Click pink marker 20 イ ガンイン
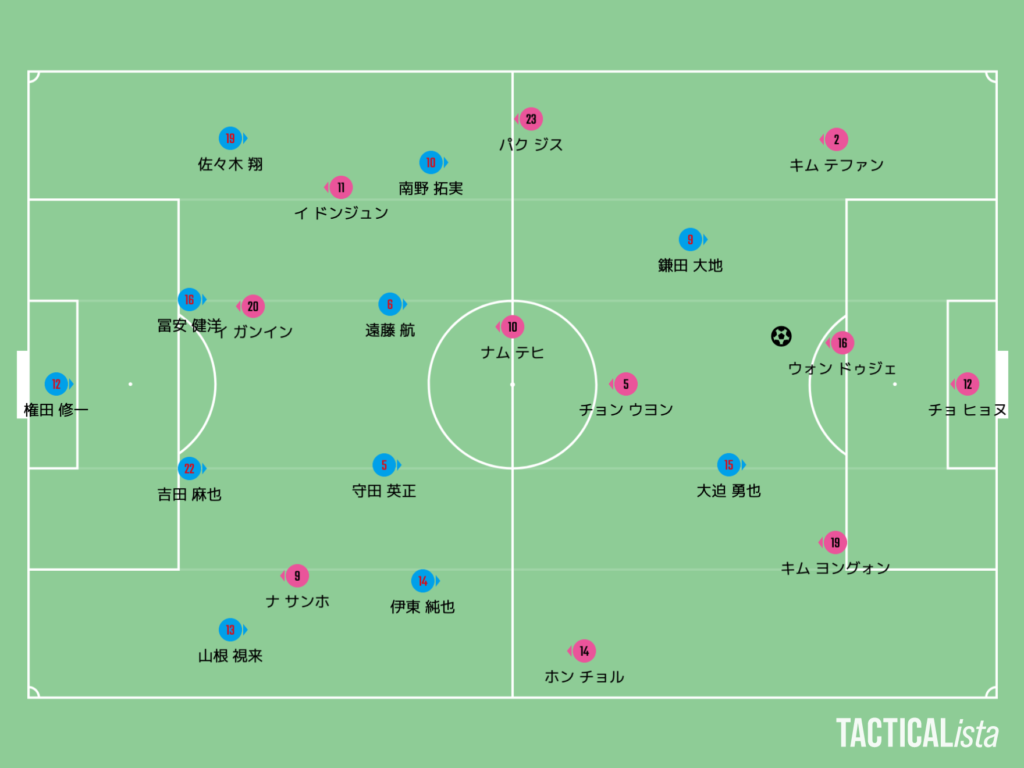This screenshot has height=768, width=1024. point(251,306)
